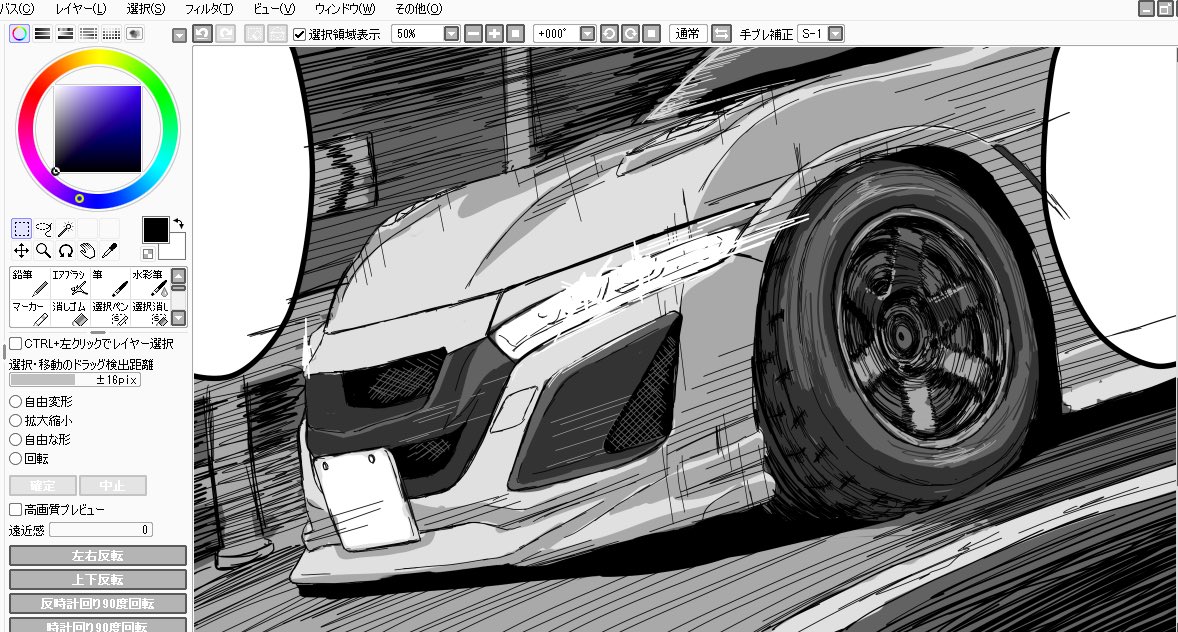Select the hand pan tool
1178x632 pixels.
(88, 250)
